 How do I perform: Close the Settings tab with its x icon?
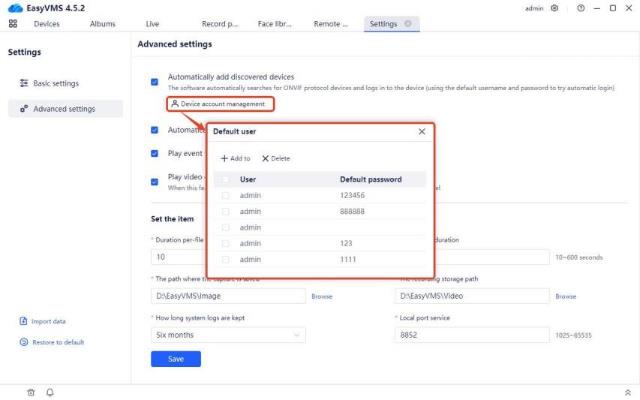408,23
